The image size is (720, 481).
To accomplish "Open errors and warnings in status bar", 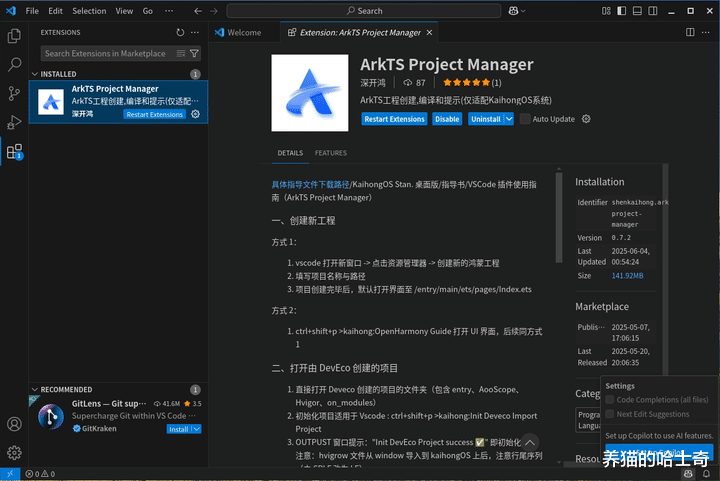I will [x=40, y=474].
